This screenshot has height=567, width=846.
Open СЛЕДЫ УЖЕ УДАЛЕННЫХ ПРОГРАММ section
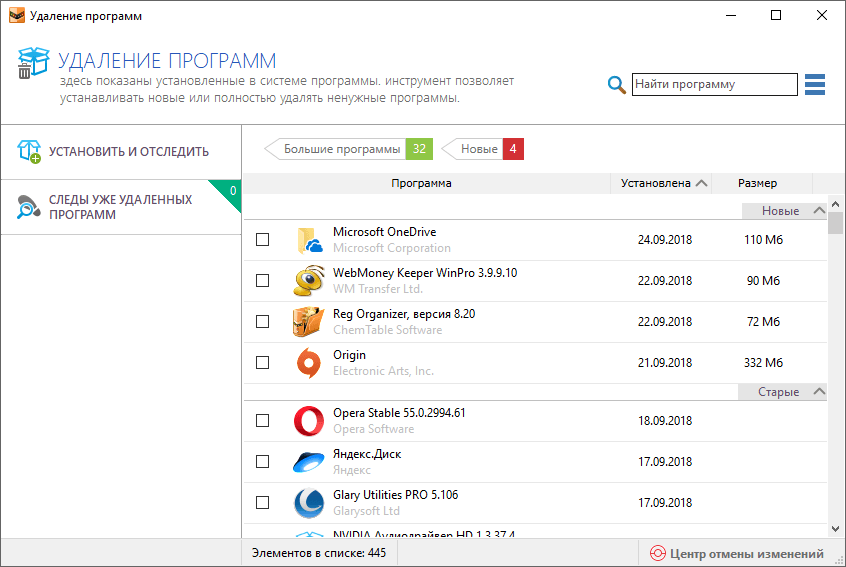[121, 207]
